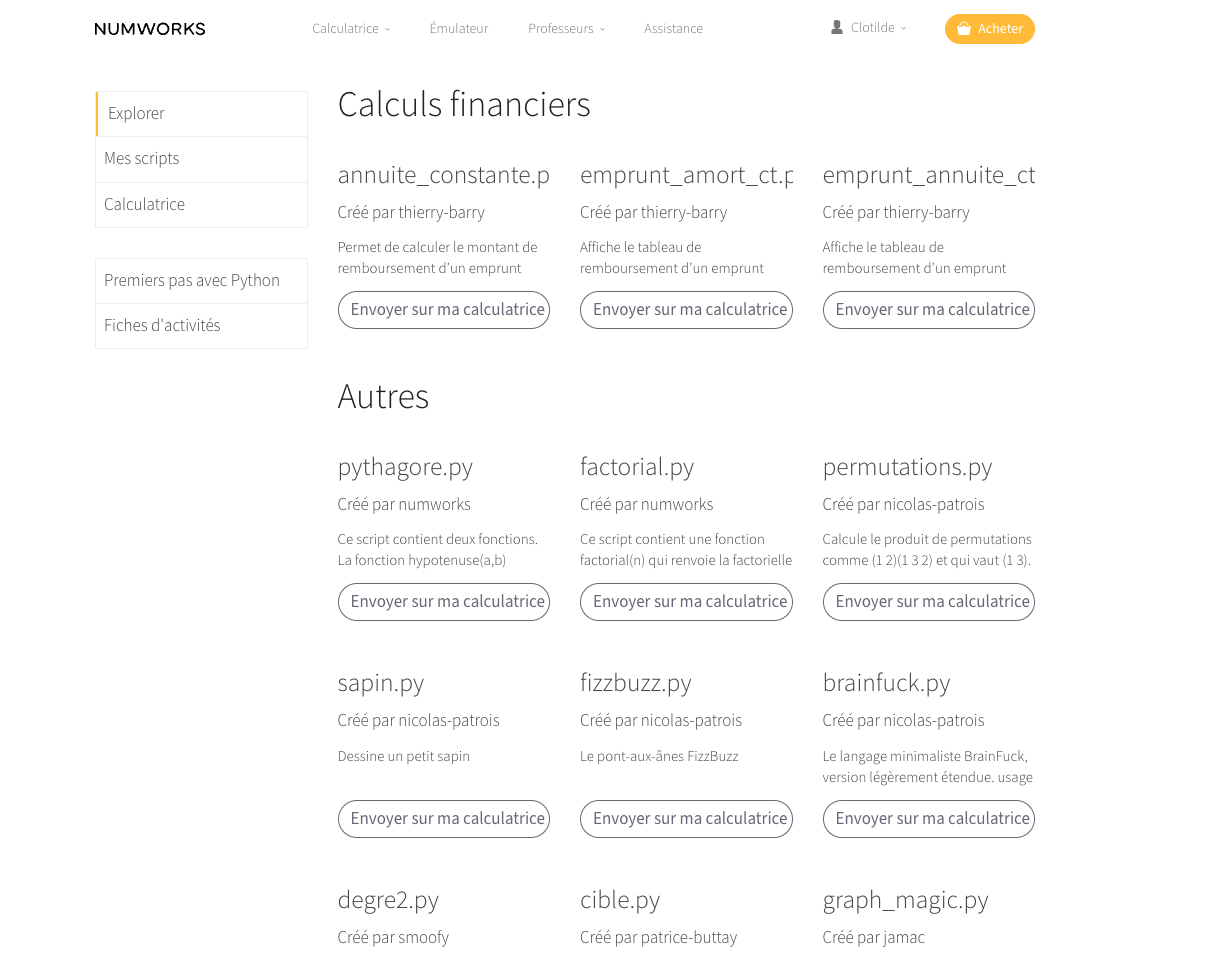
Task: Send pythagore.py to my calculator
Action: (x=444, y=602)
